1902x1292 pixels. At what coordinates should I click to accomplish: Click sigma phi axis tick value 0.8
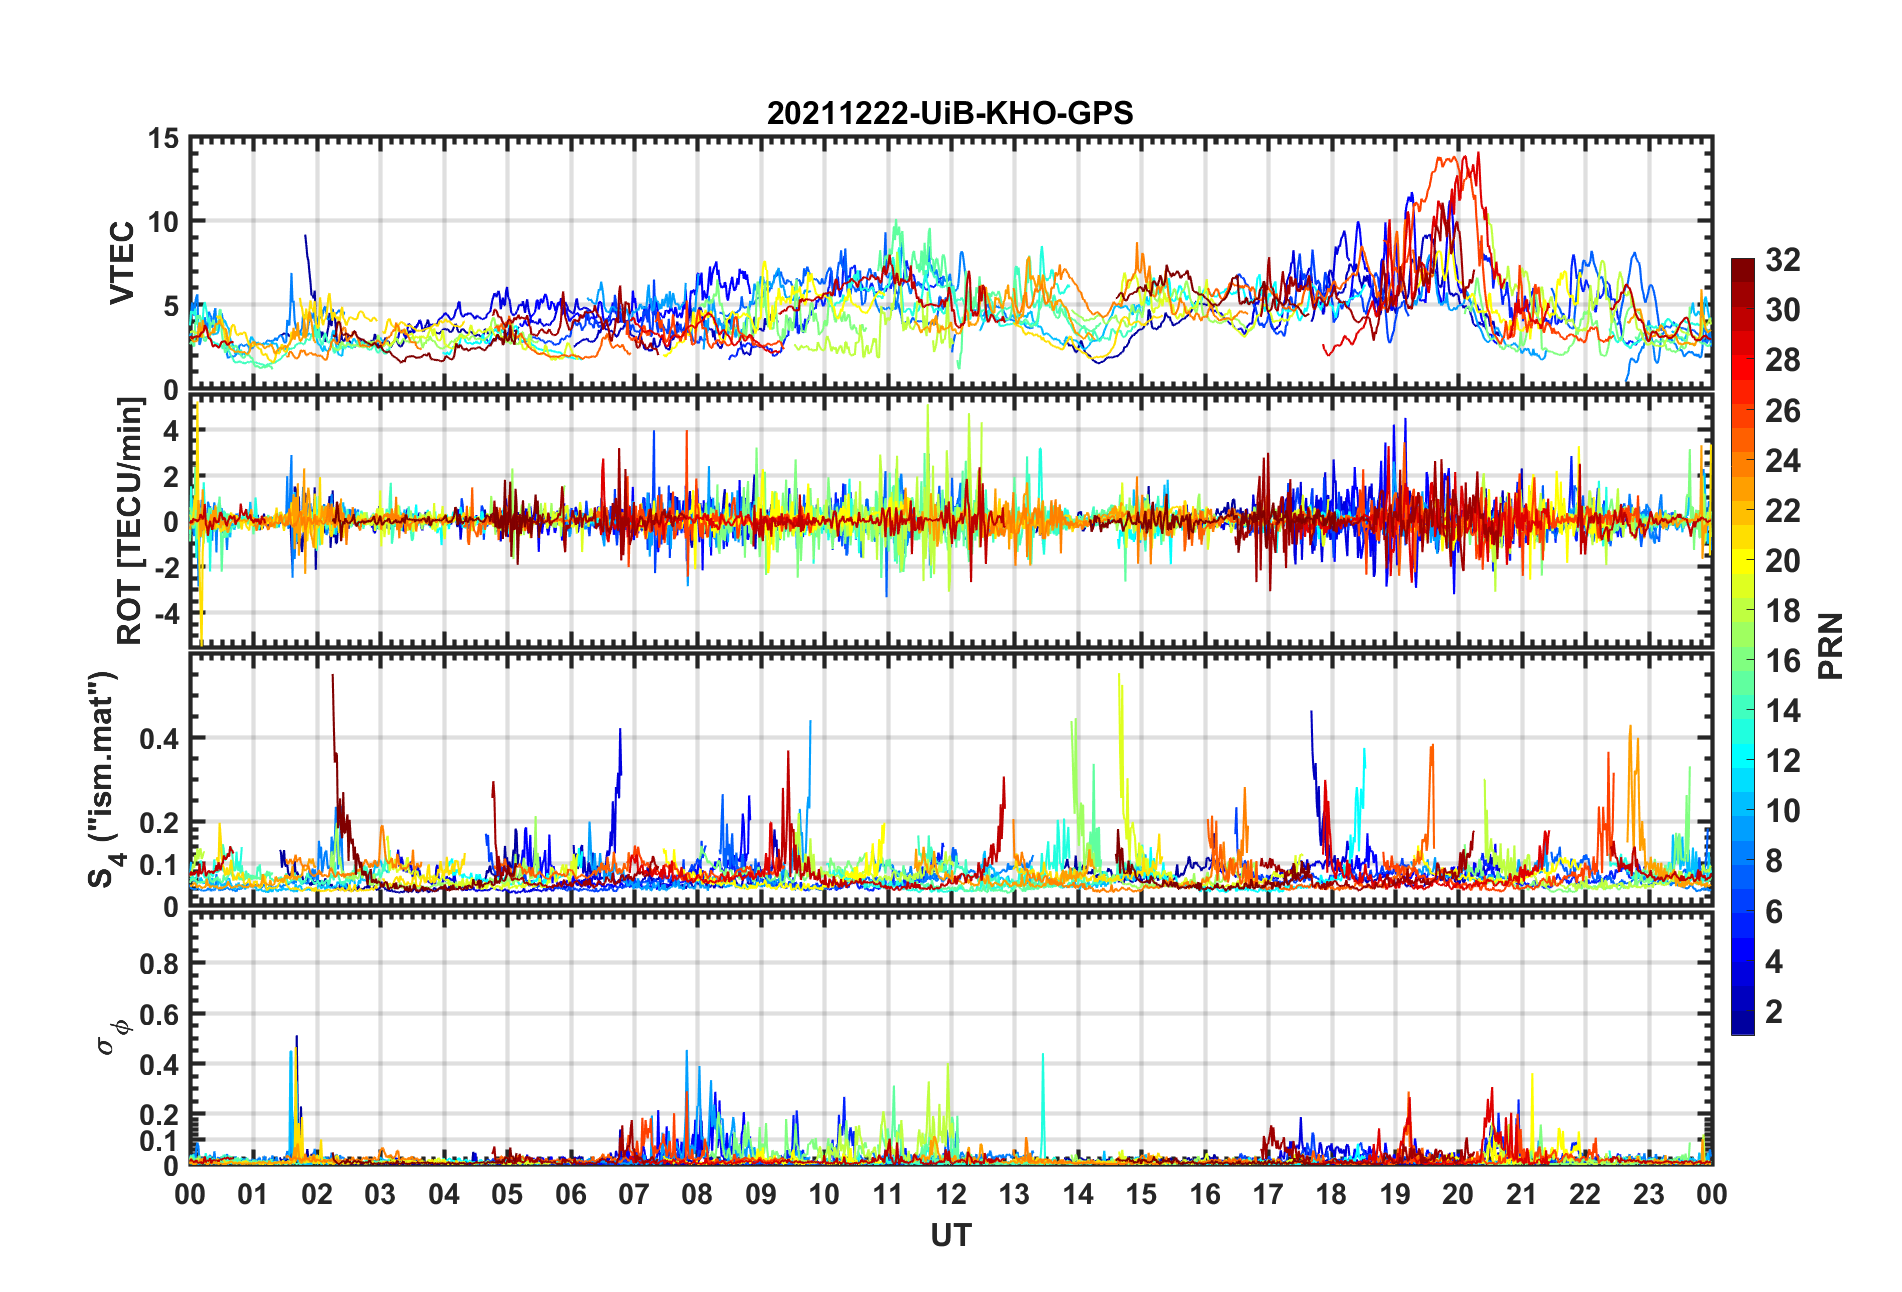[x=160, y=964]
